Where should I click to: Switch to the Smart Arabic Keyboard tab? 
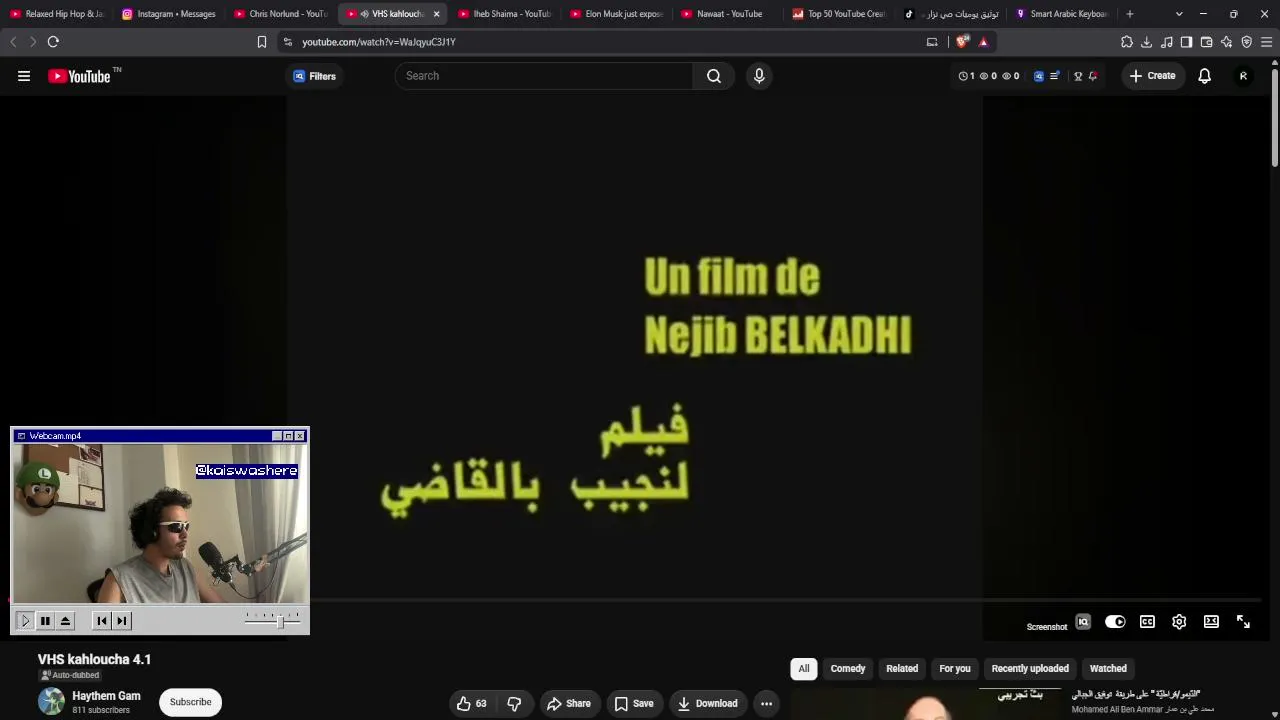(1062, 14)
